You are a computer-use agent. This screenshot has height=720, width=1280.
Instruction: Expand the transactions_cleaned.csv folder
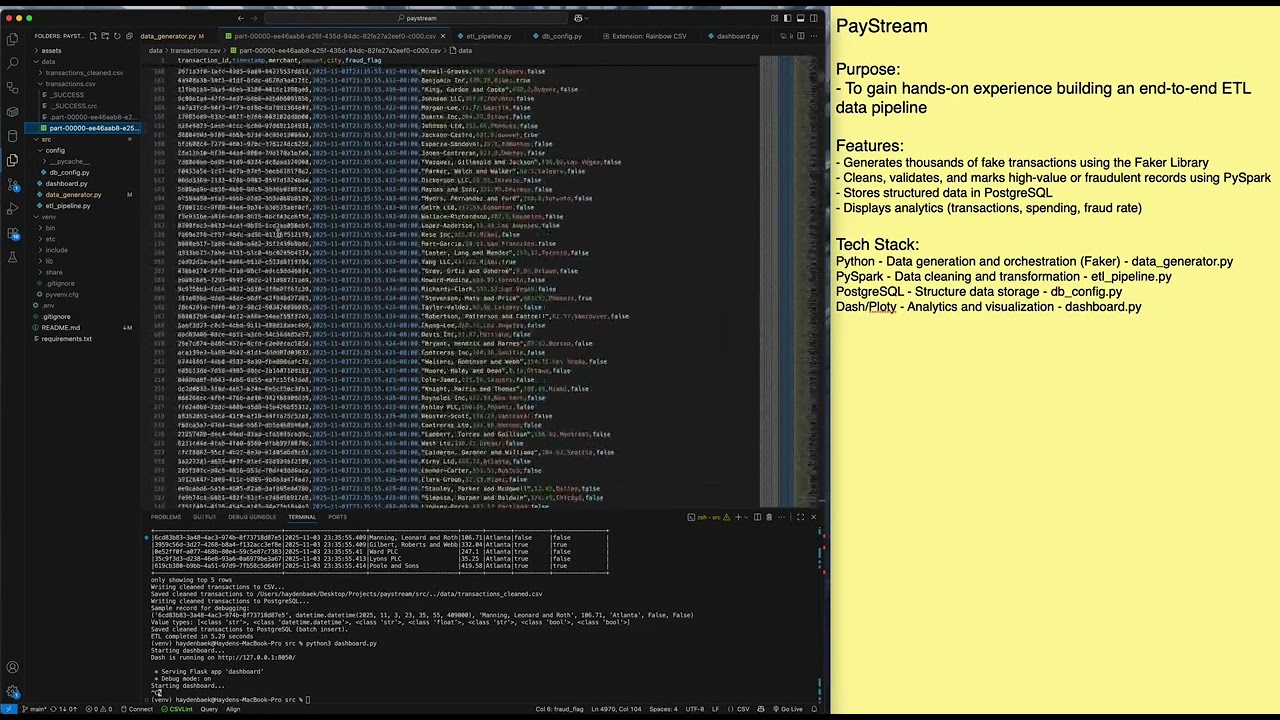pyautogui.click(x=84, y=72)
